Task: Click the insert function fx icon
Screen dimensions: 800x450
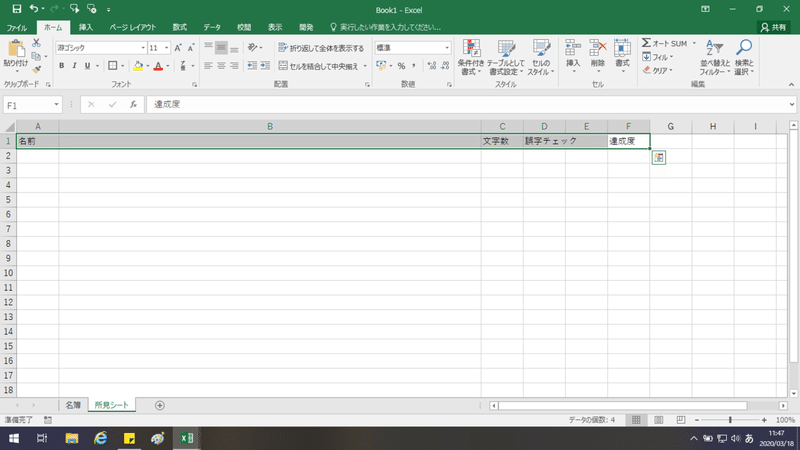Action: [133, 105]
